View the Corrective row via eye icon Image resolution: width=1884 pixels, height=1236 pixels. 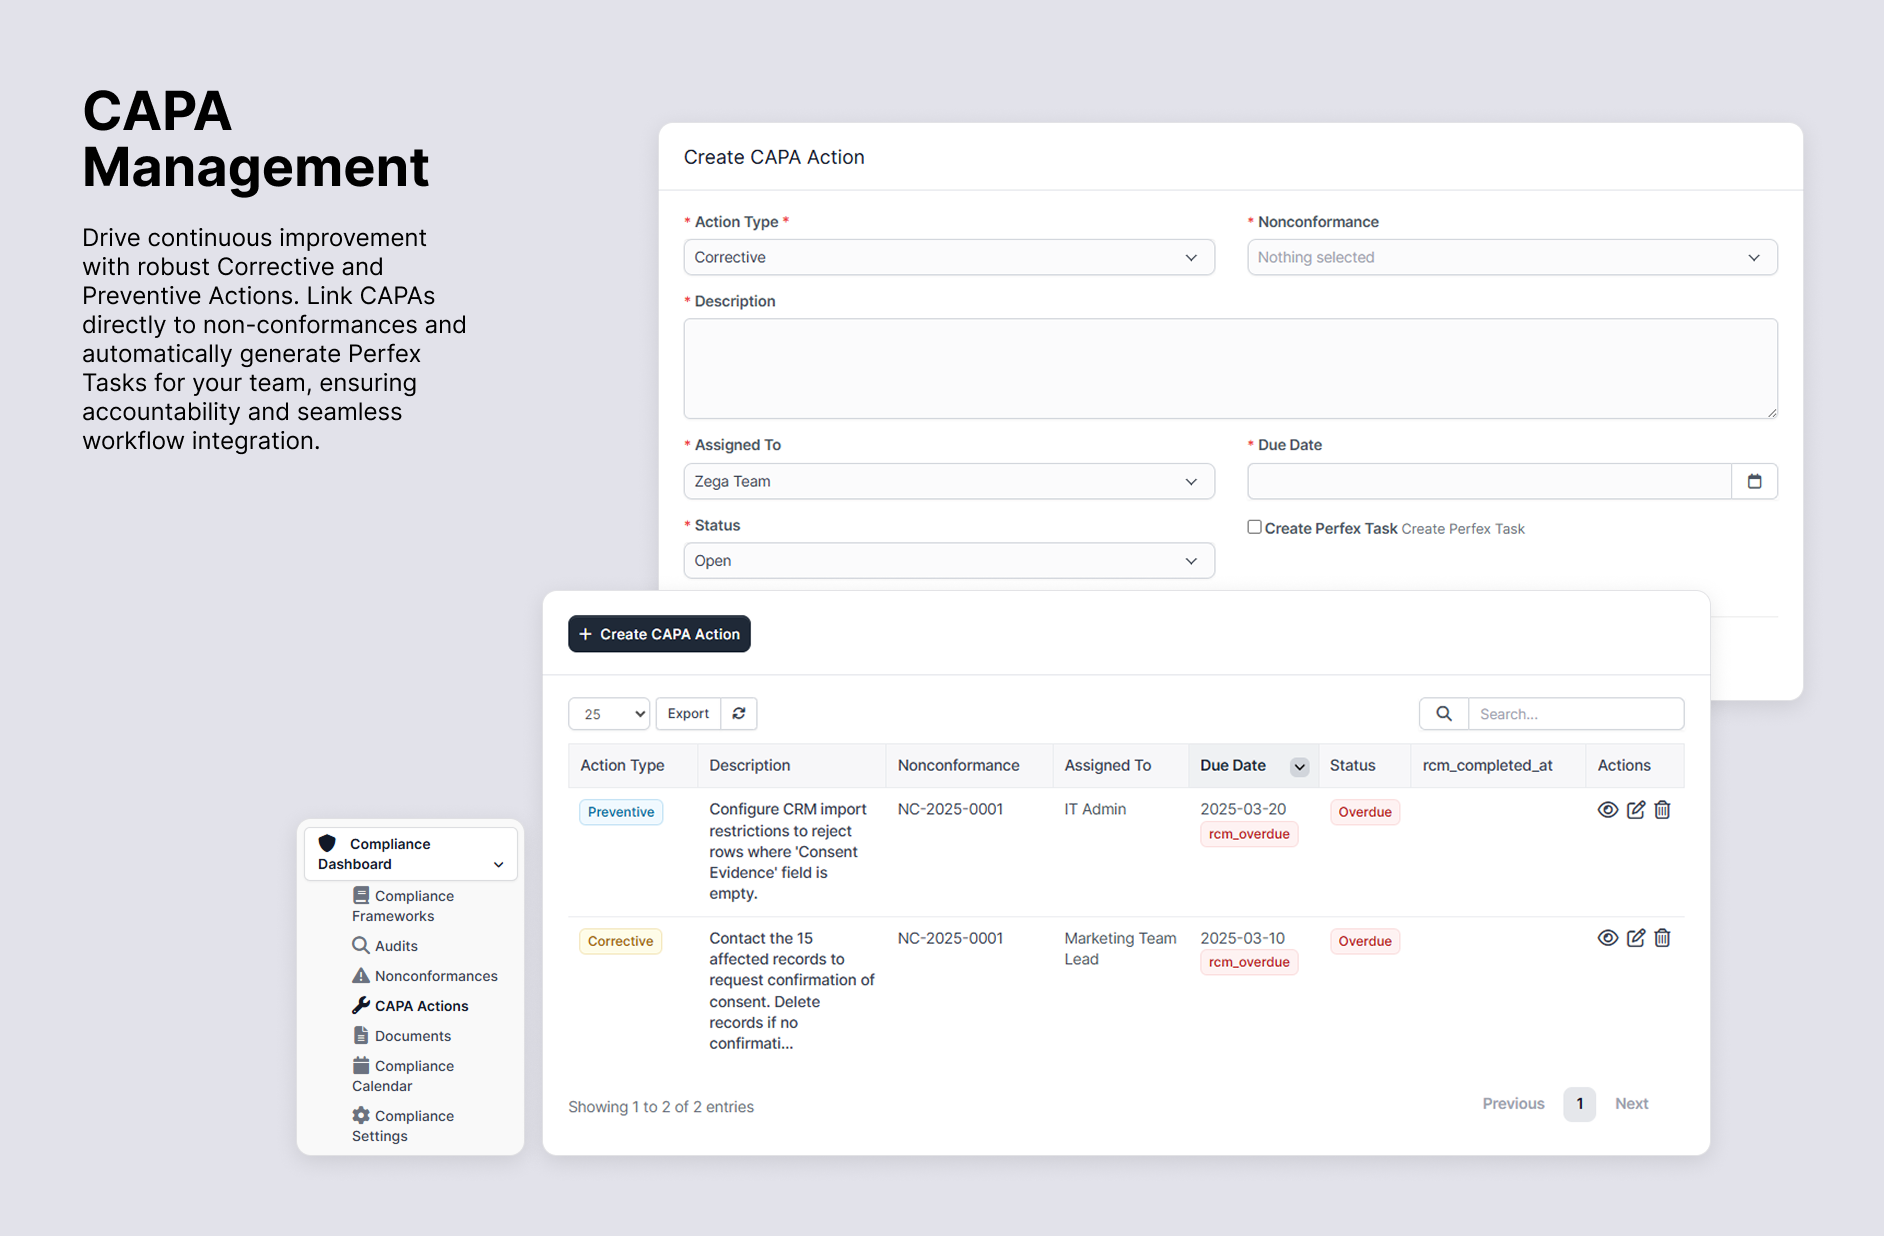(x=1607, y=938)
